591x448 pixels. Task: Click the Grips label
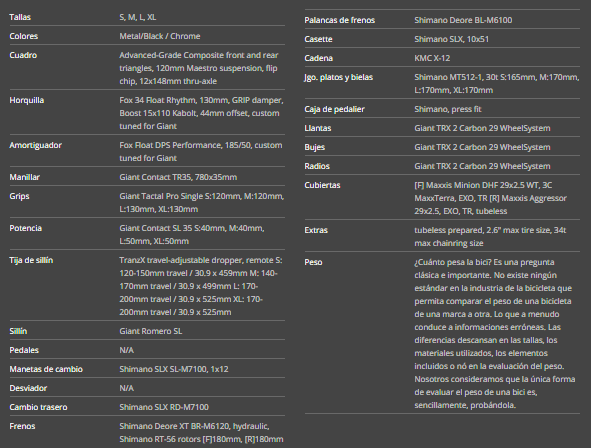pyautogui.click(x=19, y=196)
